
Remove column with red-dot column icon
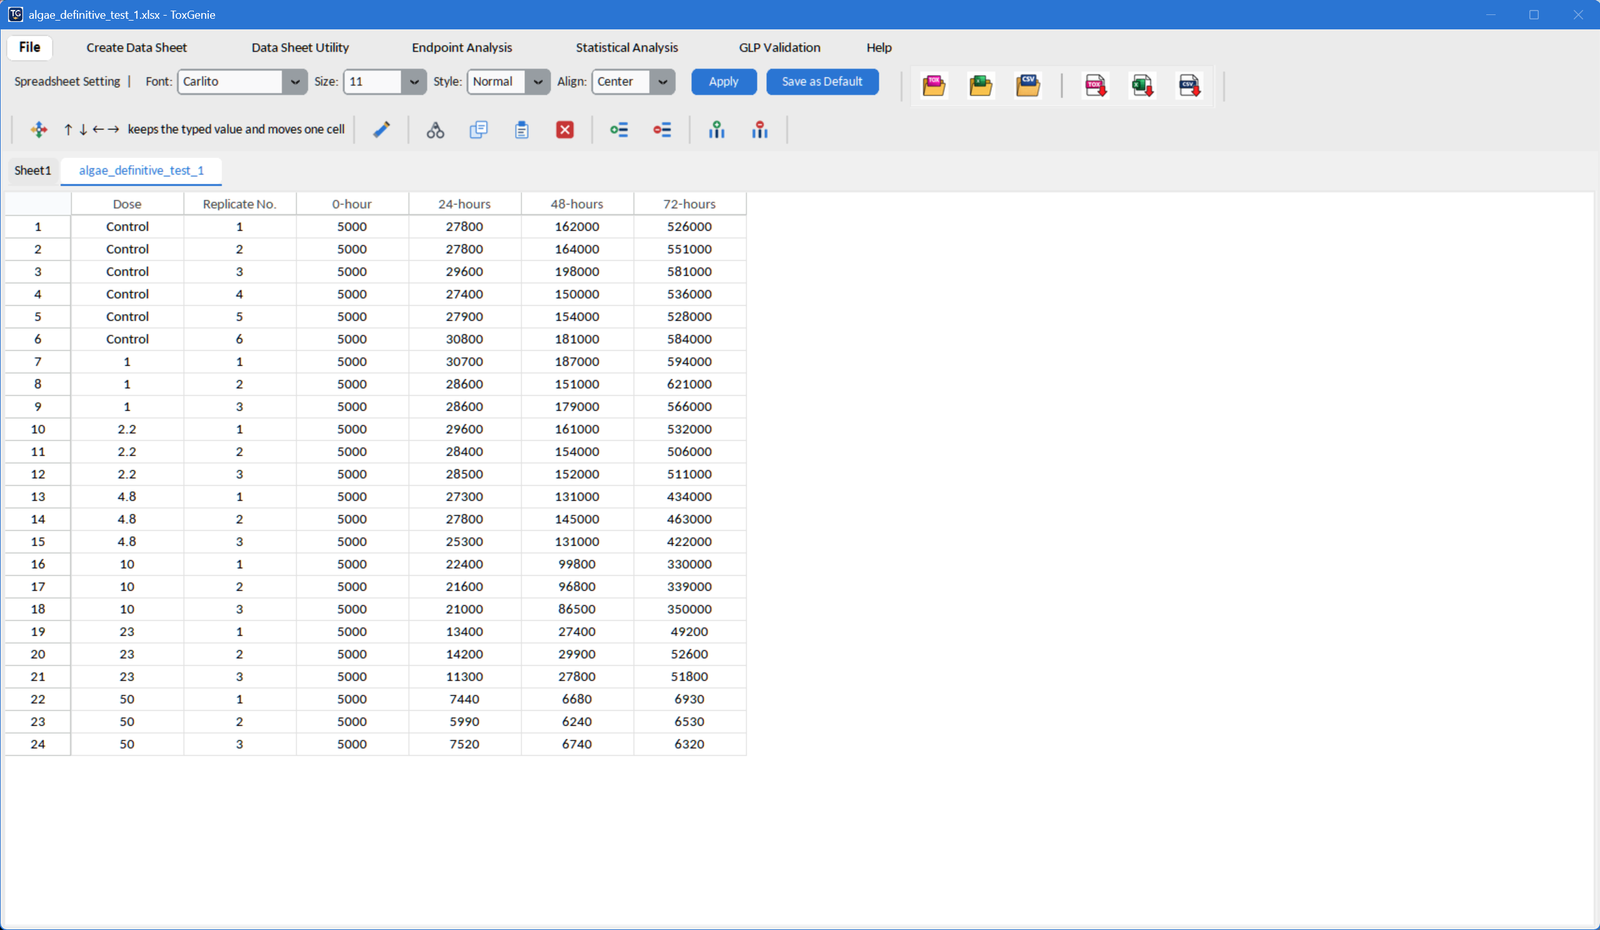tap(760, 130)
